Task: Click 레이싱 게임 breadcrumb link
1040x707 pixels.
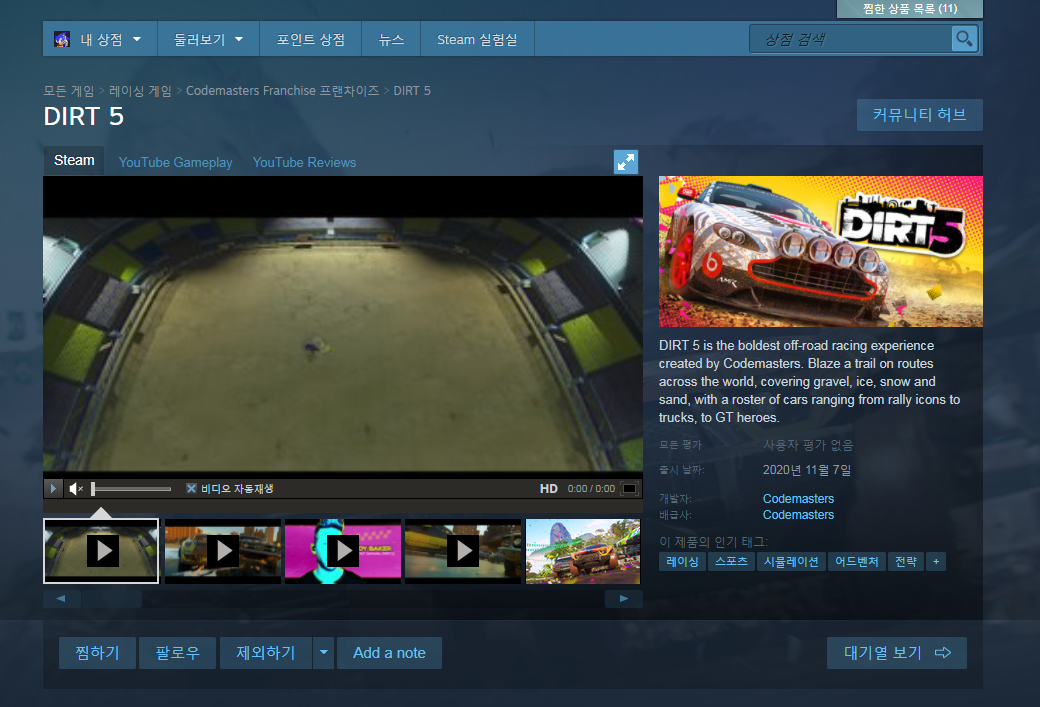Action: coord(140,90)
